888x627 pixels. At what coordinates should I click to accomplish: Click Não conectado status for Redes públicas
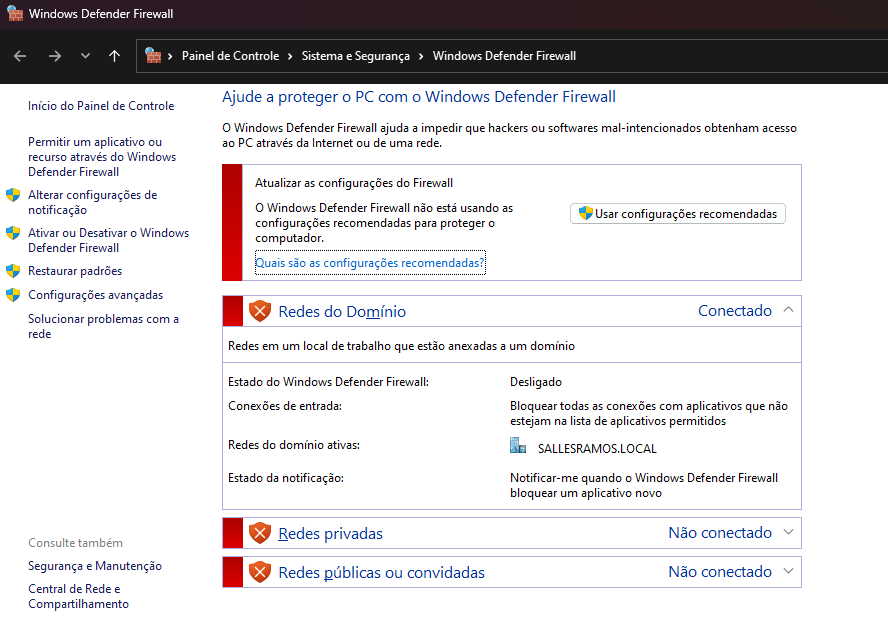(720, 571)
